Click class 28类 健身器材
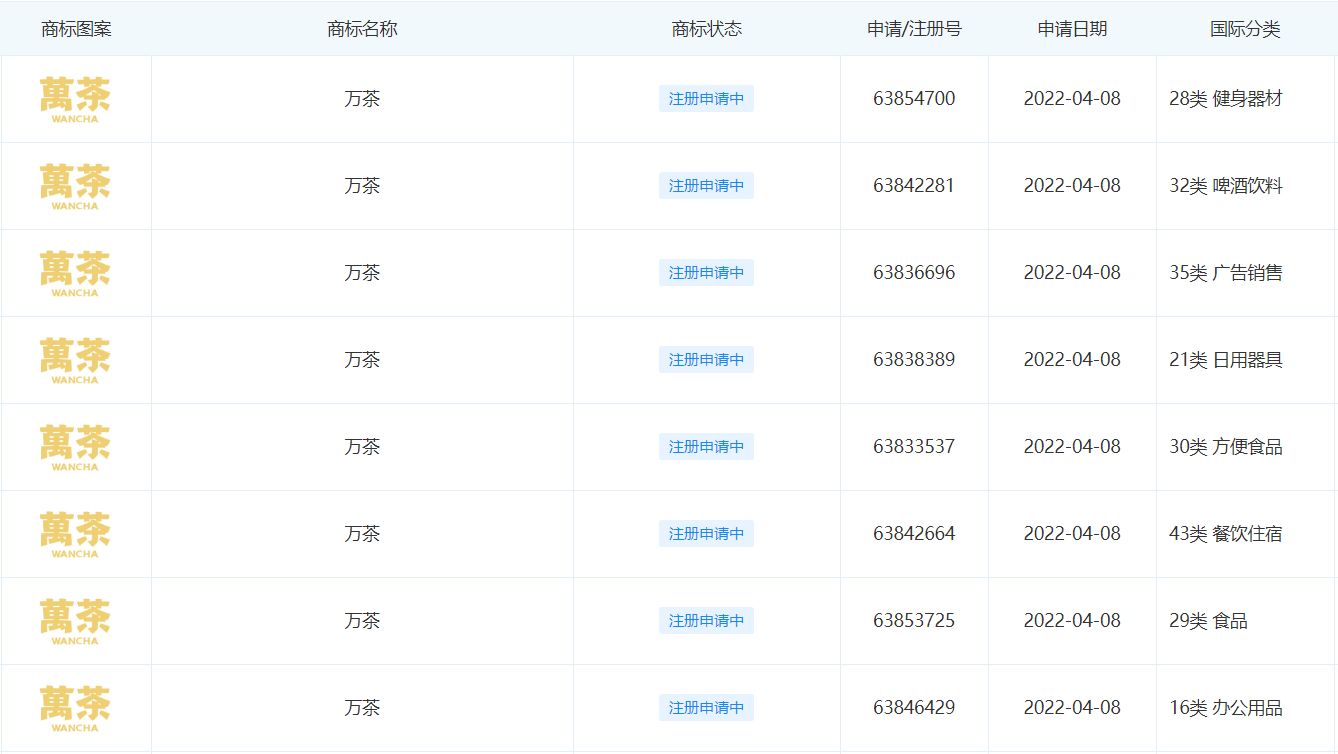The image size is (1338, 754). coord(1226,99)
